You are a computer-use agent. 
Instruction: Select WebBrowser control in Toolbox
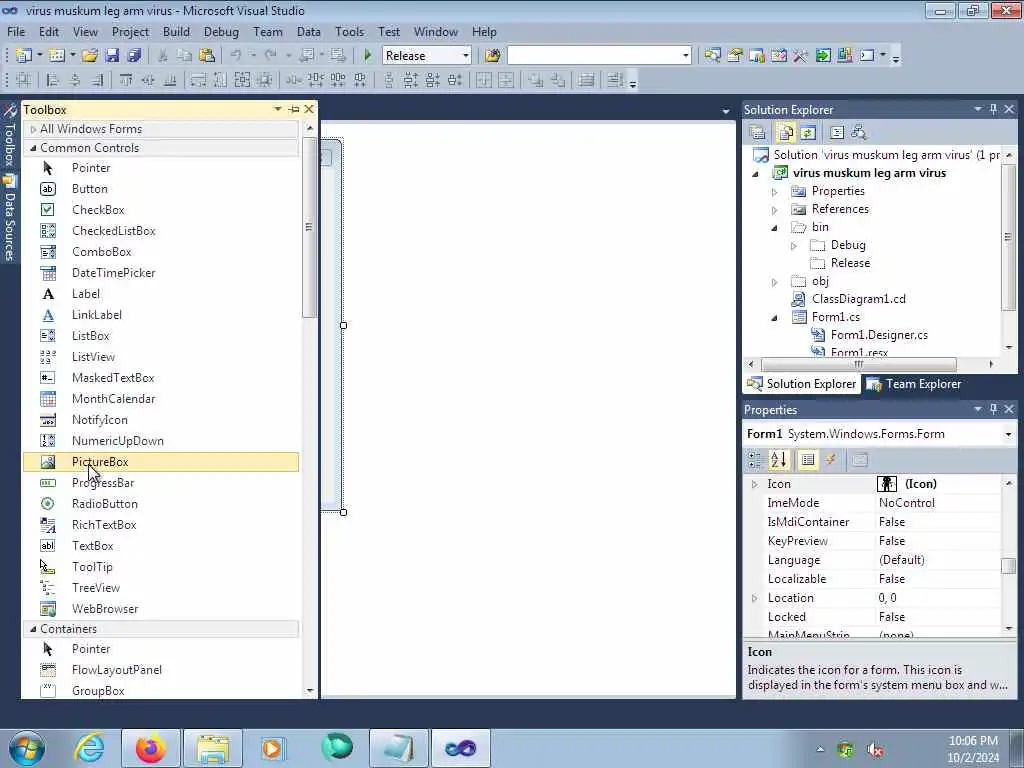161,609
